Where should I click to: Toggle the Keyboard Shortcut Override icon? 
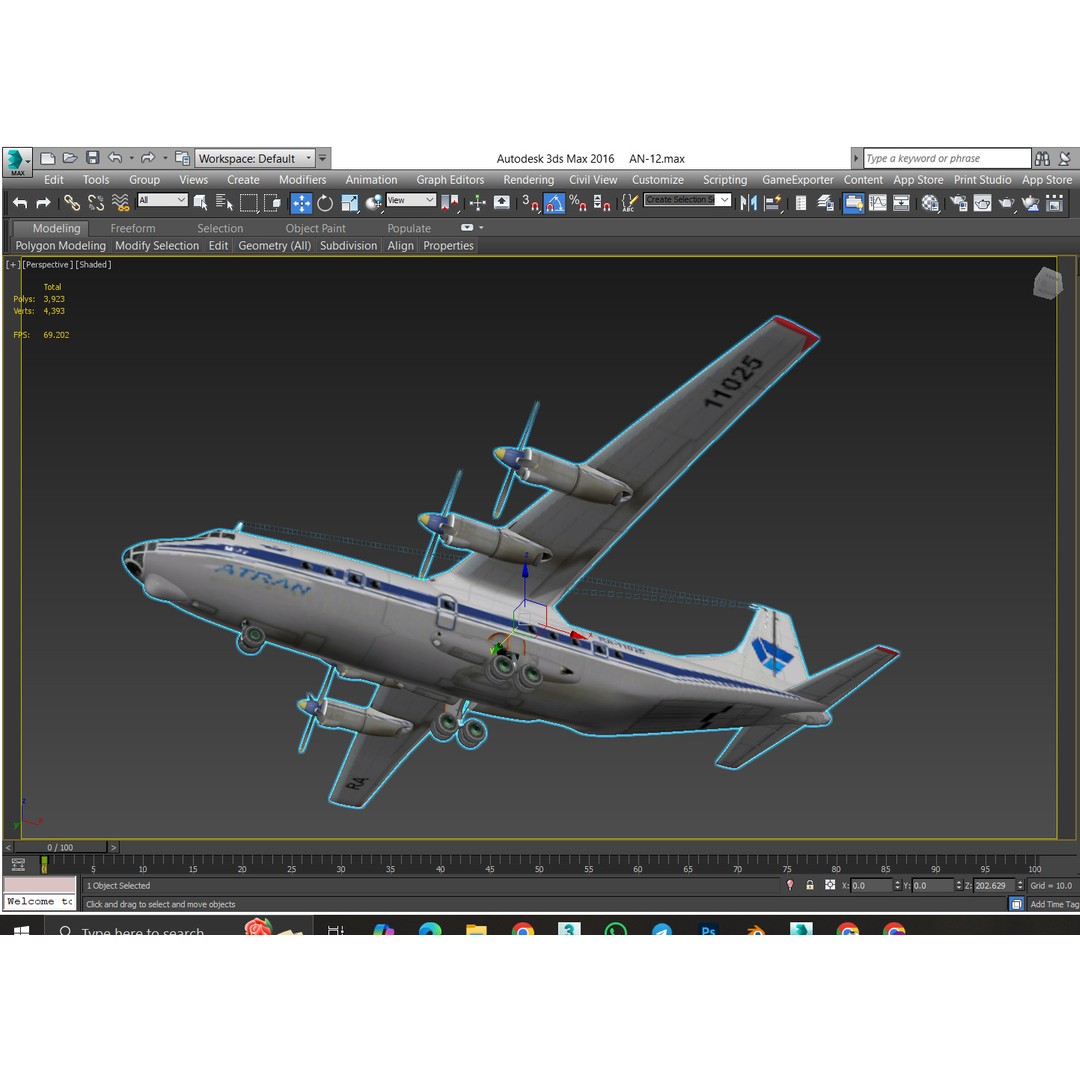(x=502, y=202)
